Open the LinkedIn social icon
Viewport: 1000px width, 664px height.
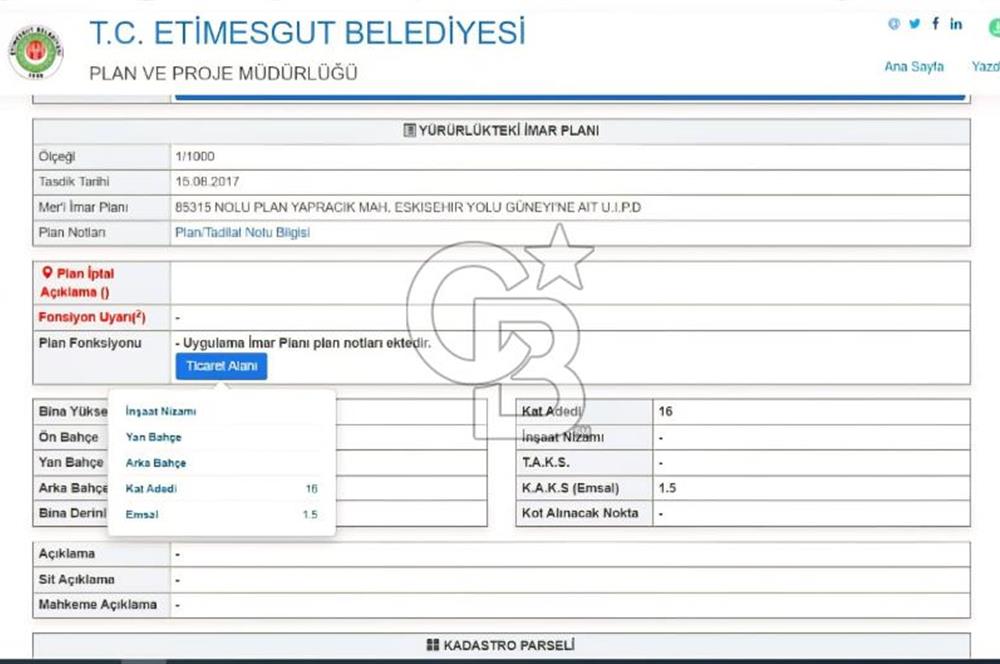click(957, 24)
